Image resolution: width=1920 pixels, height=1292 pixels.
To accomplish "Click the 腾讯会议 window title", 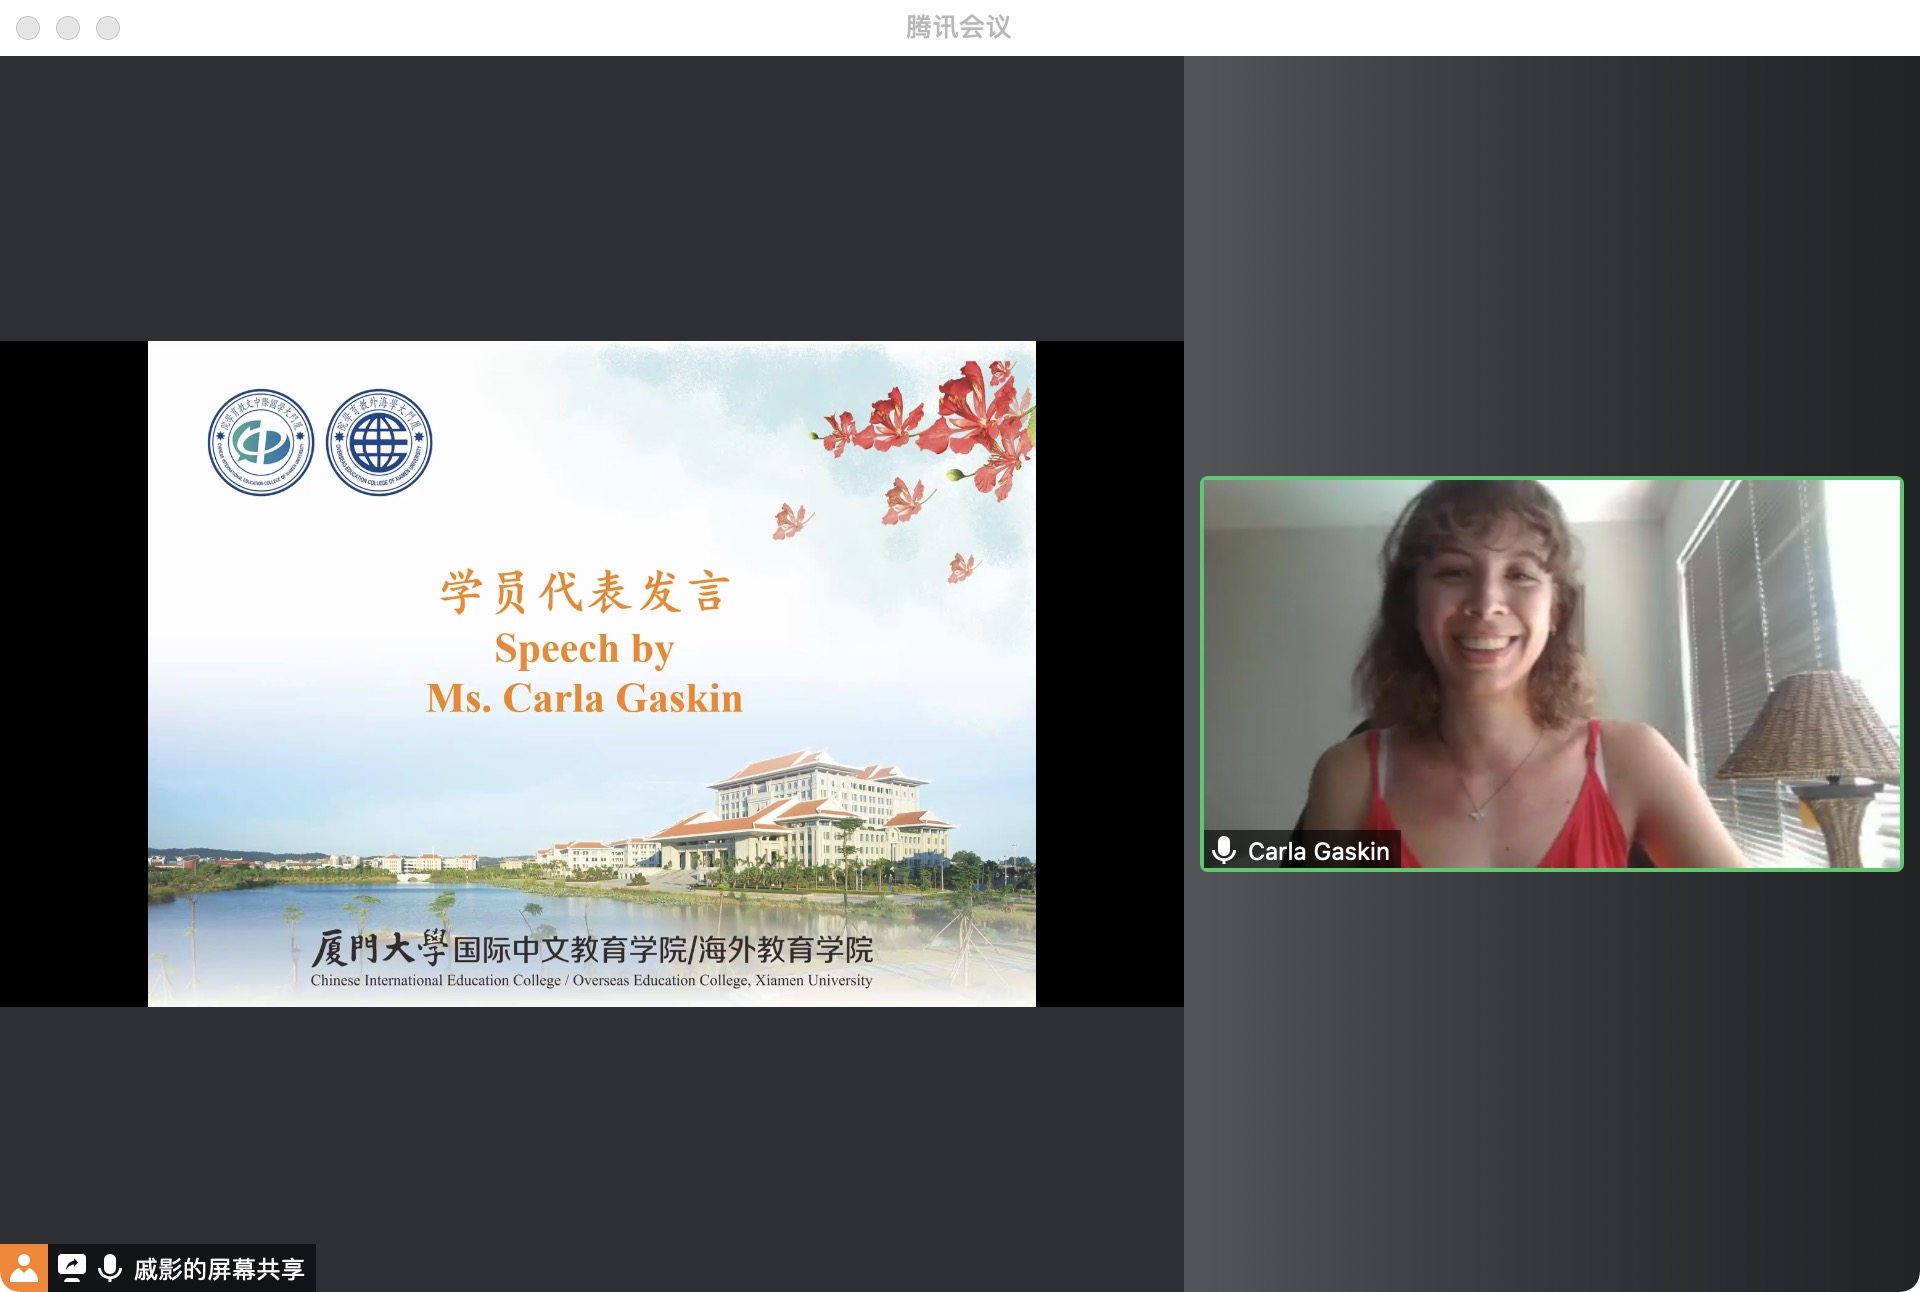I will (x=958, y=27).
